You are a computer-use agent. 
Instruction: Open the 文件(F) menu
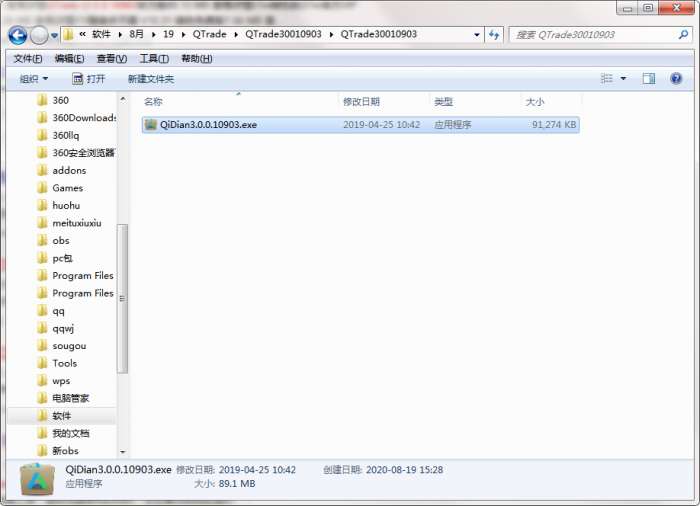pos(28,59)
